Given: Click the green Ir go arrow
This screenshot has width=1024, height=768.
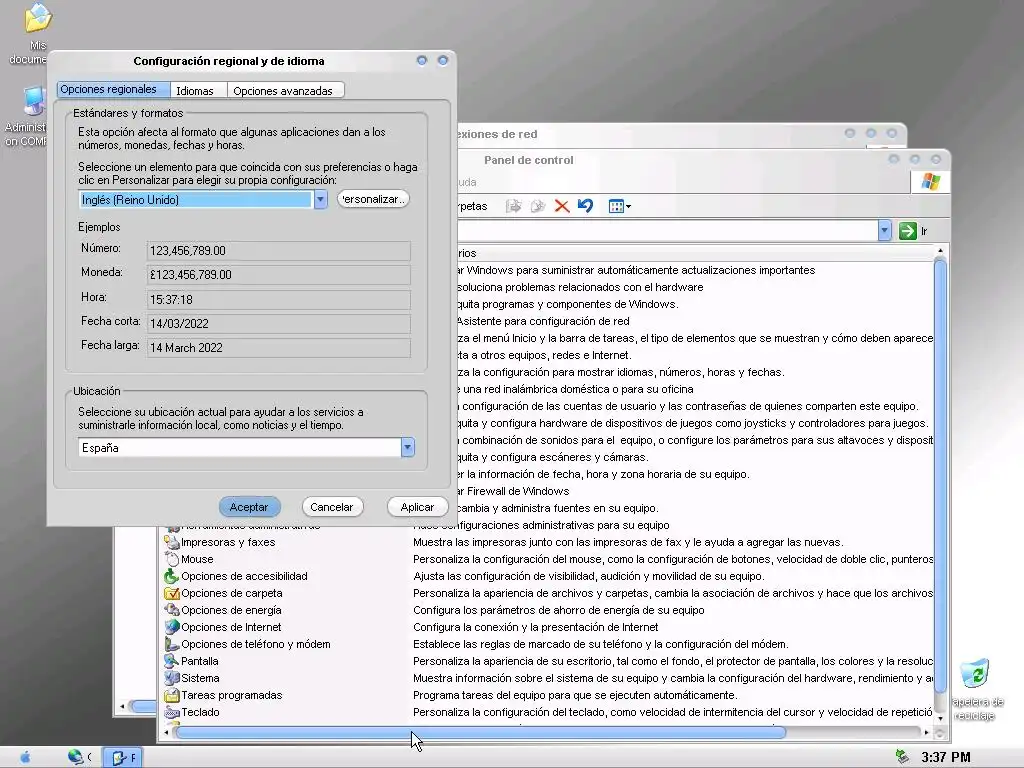Looking at the screenshot, I should coord(907,231).
